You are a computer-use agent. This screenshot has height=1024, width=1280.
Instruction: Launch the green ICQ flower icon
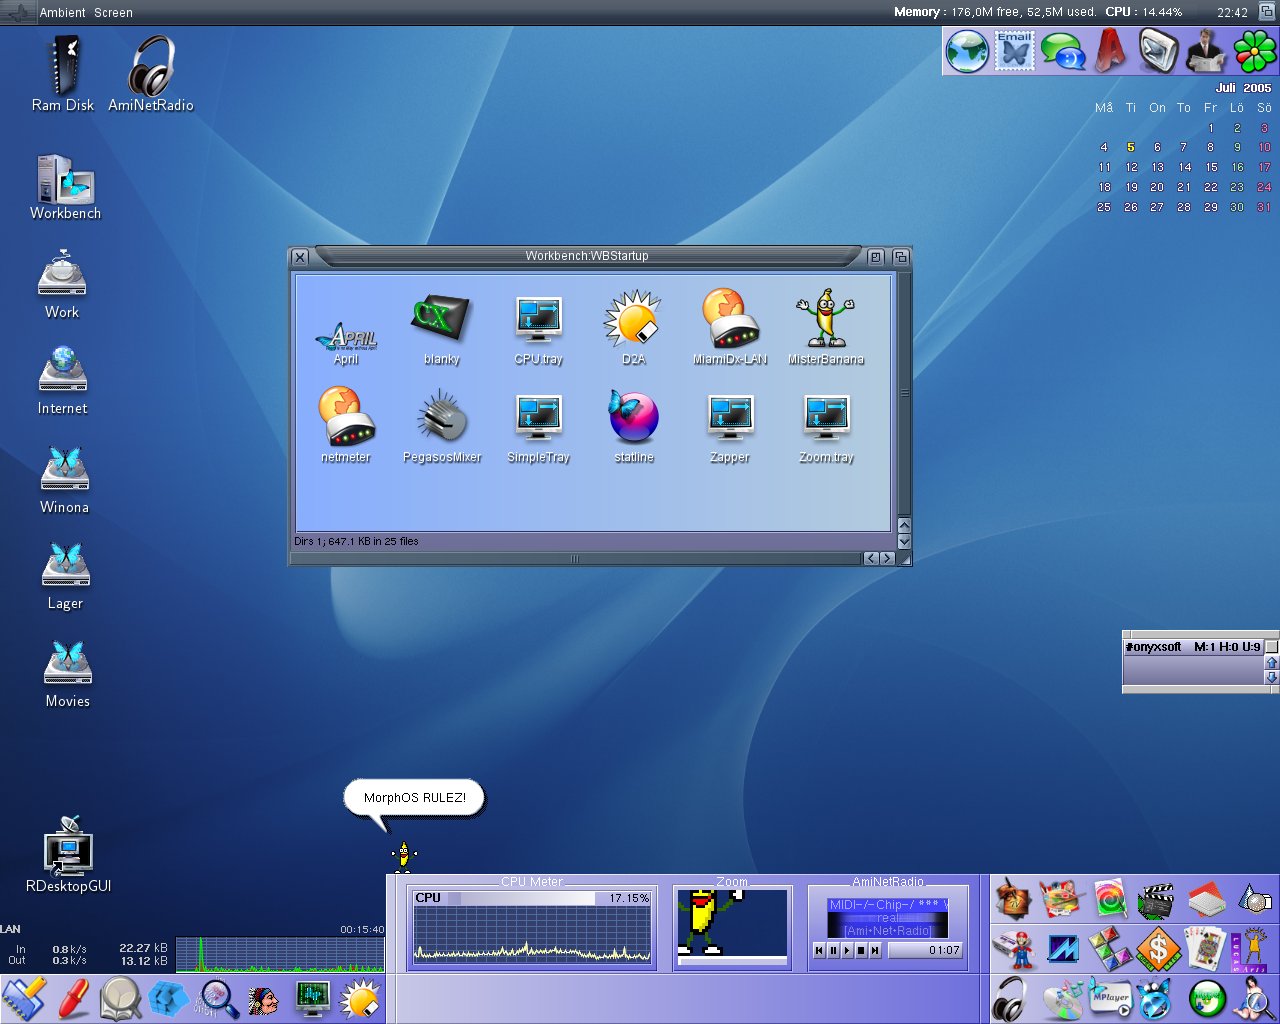coord(1255,51)
